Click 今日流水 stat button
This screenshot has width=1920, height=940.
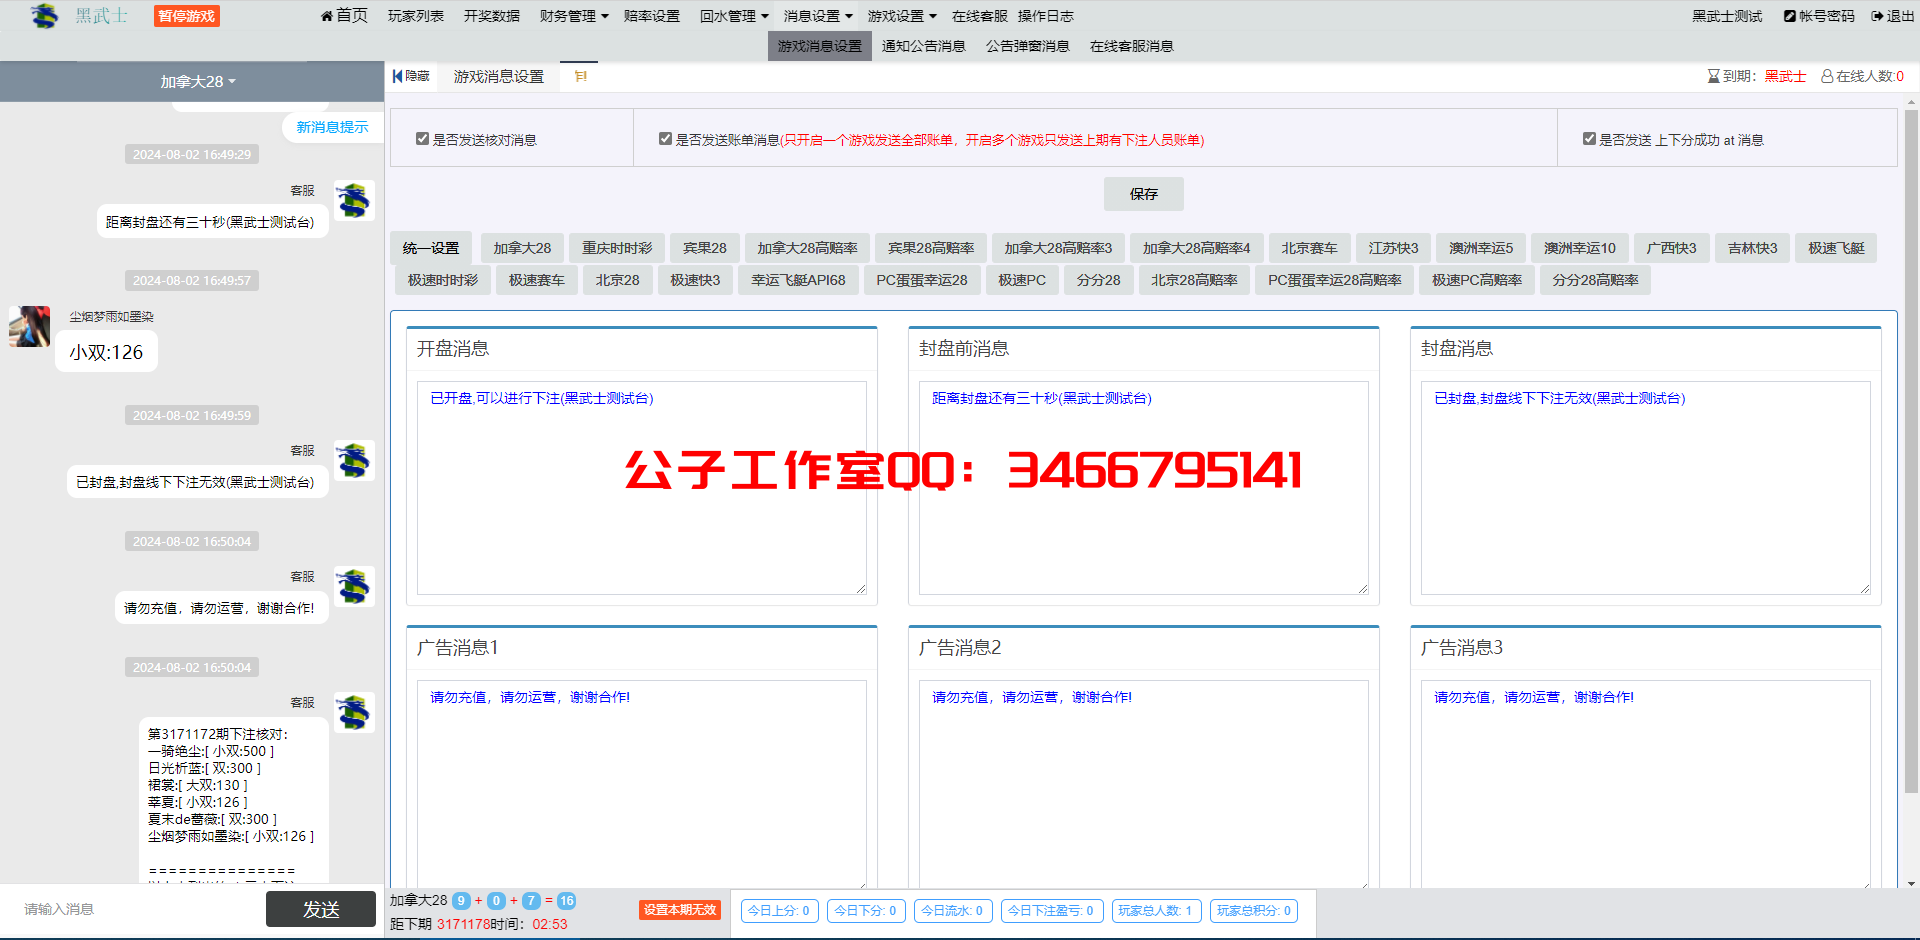pyautogui.click(x=952, y=911)
